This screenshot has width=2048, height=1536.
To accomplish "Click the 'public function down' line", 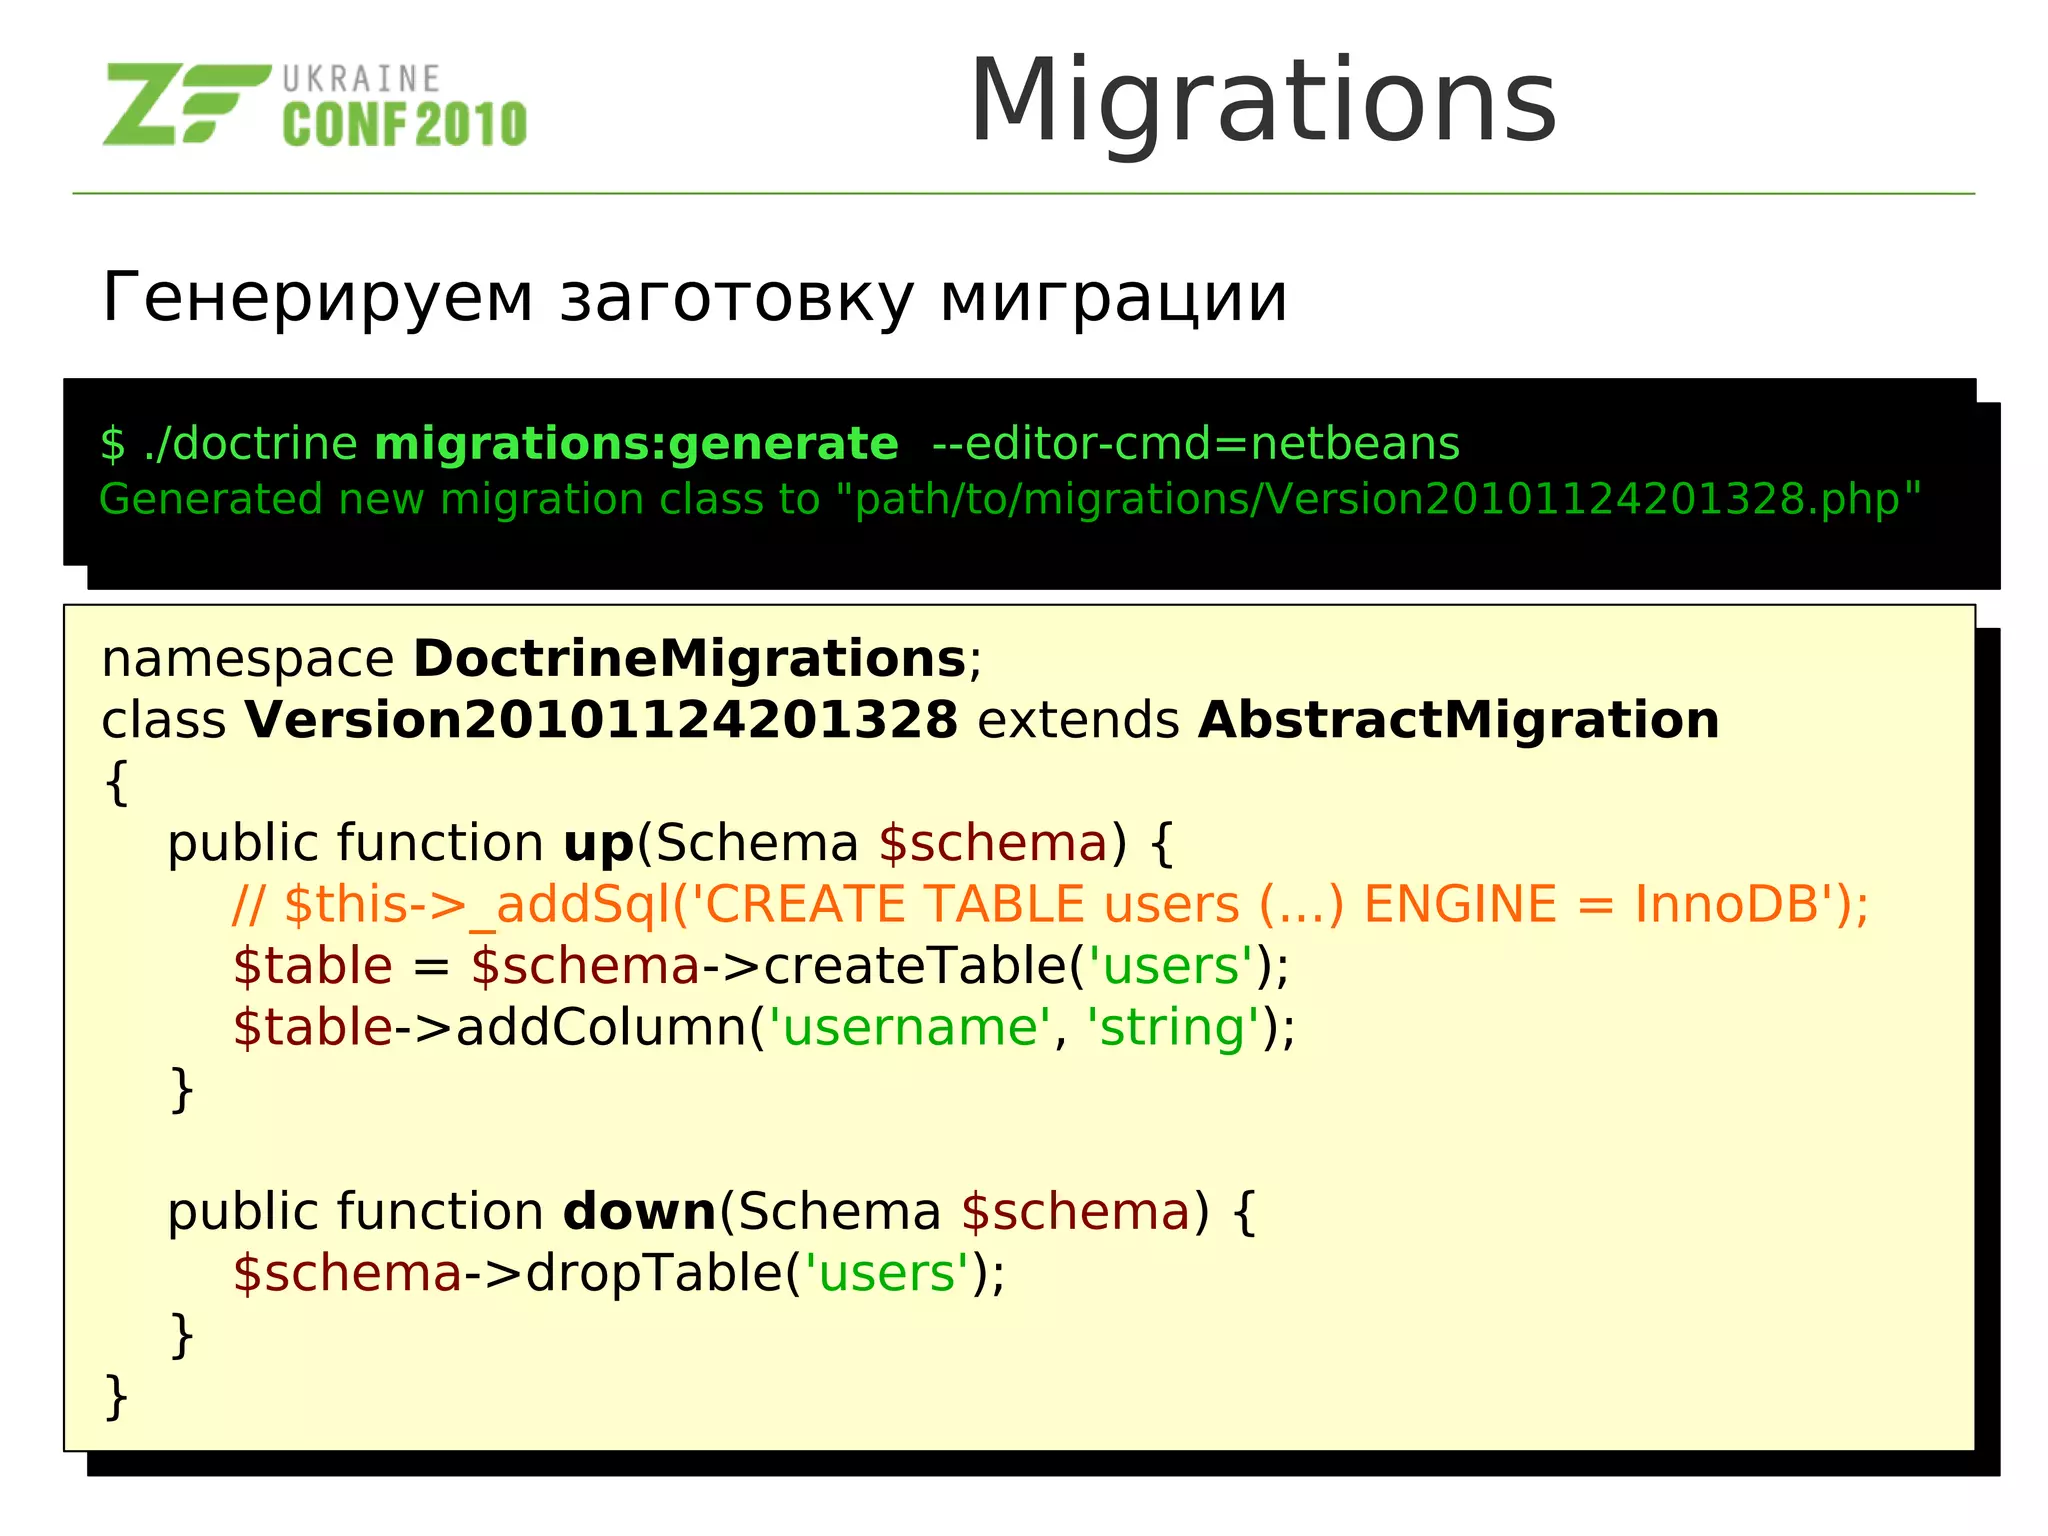I will [711, 1212].
